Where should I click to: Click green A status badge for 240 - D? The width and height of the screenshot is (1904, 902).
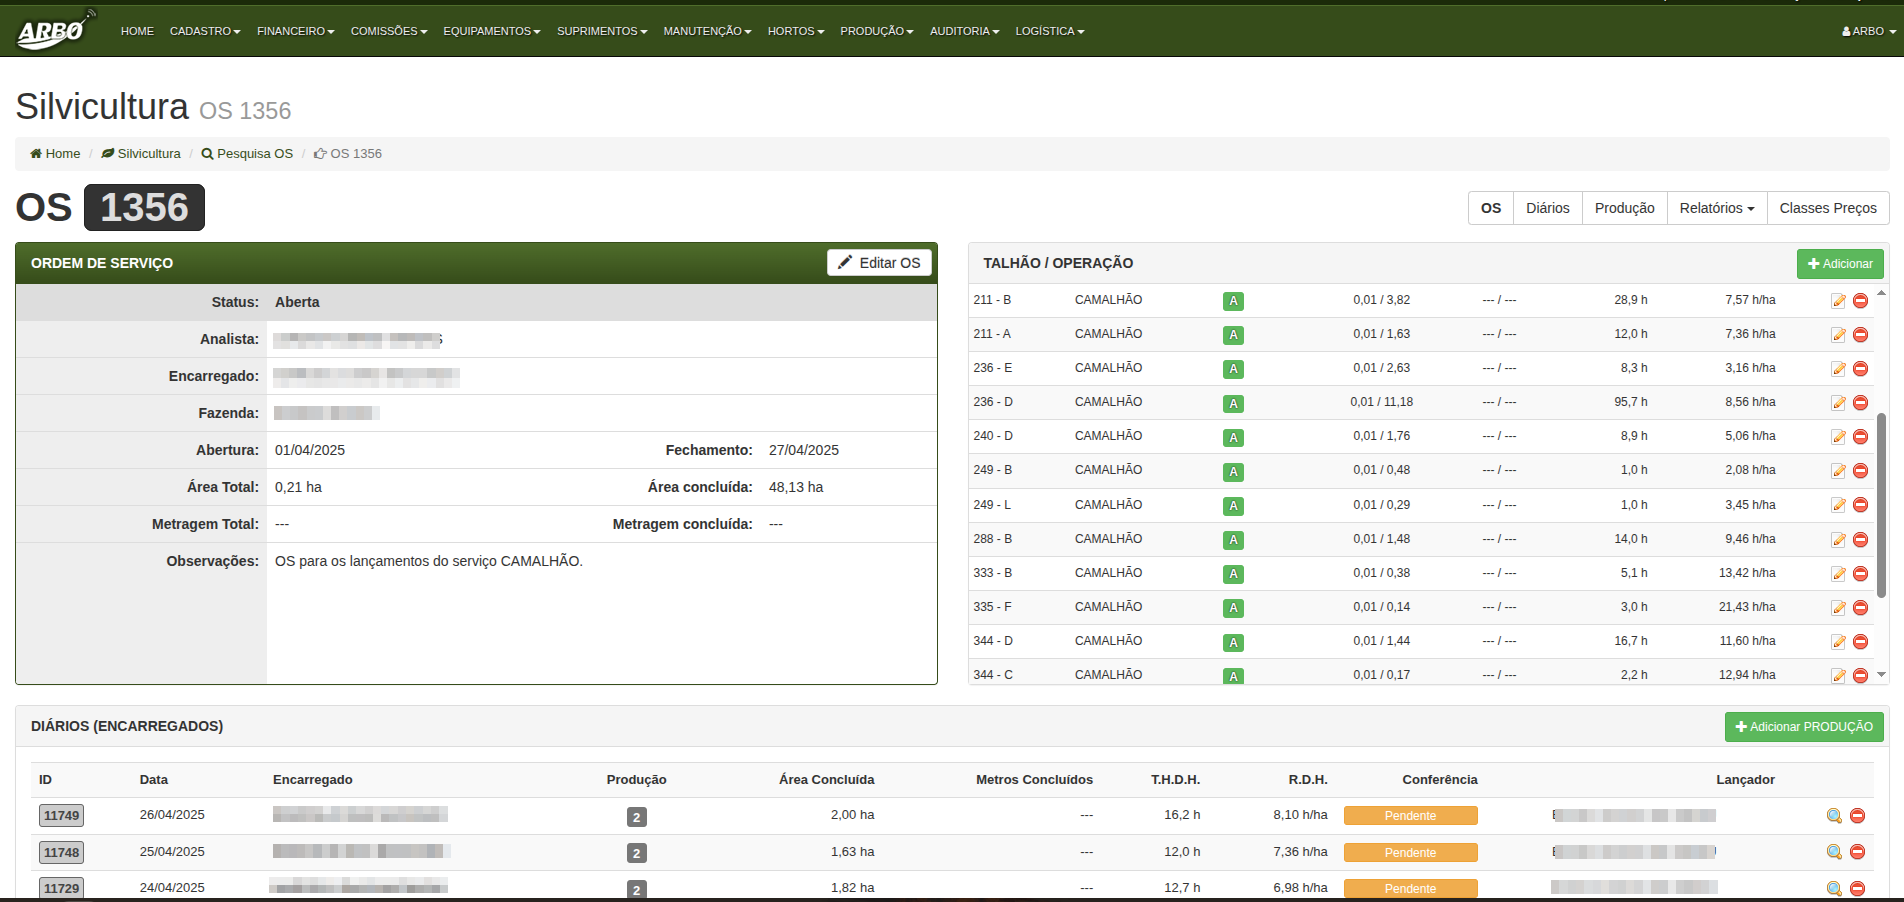click(1233, 437)
